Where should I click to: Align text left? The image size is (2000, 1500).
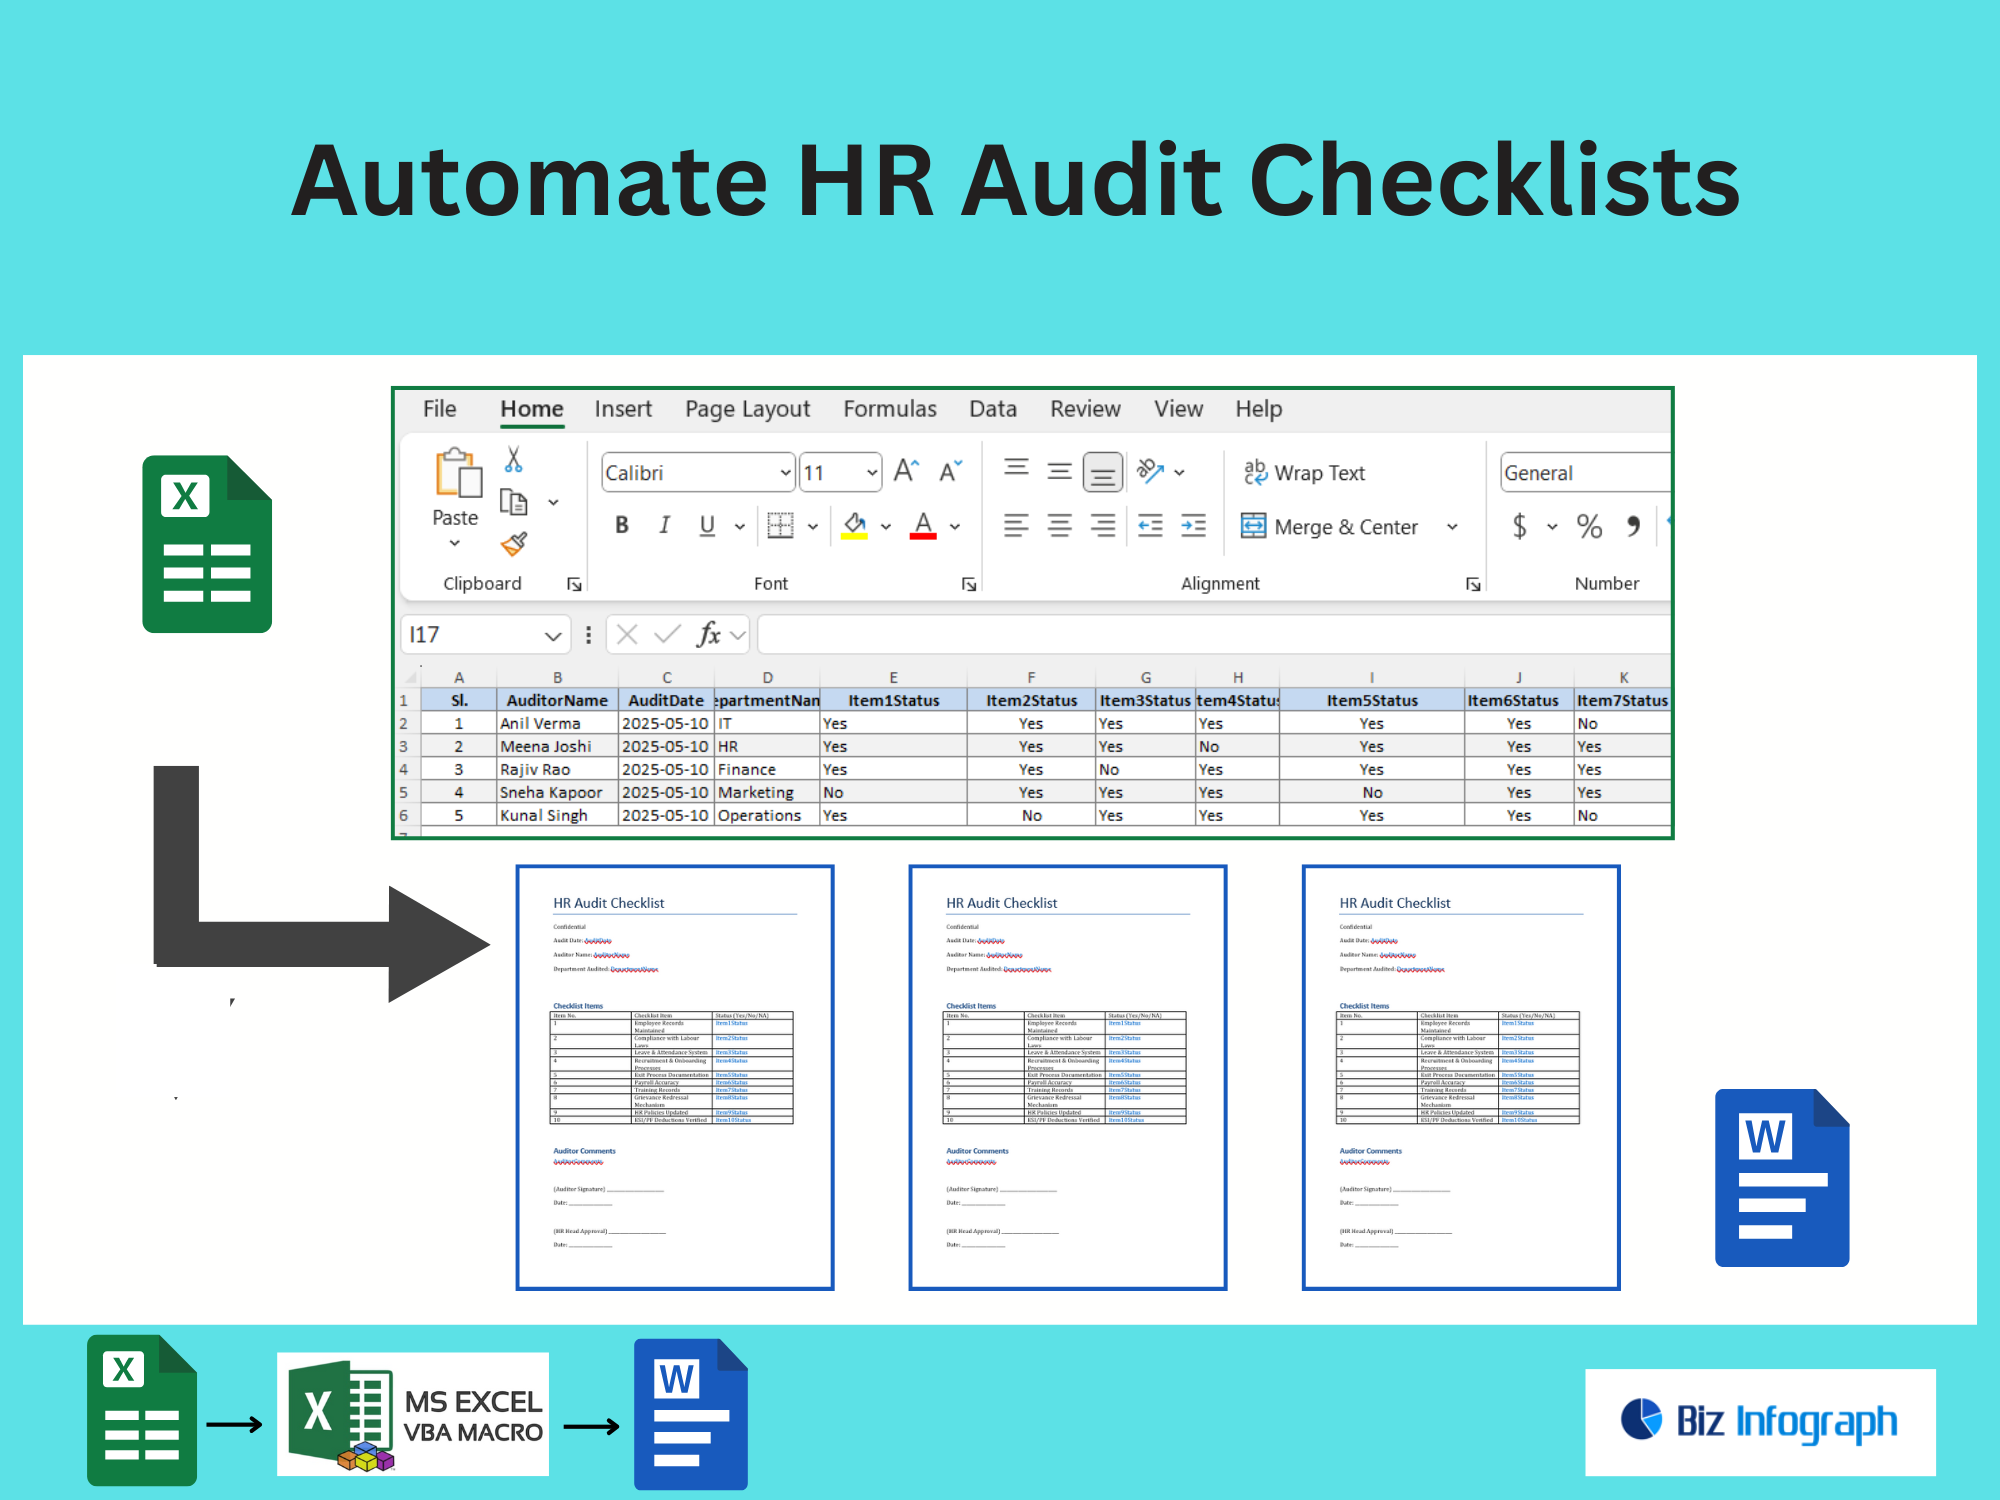pos(1016,525)
